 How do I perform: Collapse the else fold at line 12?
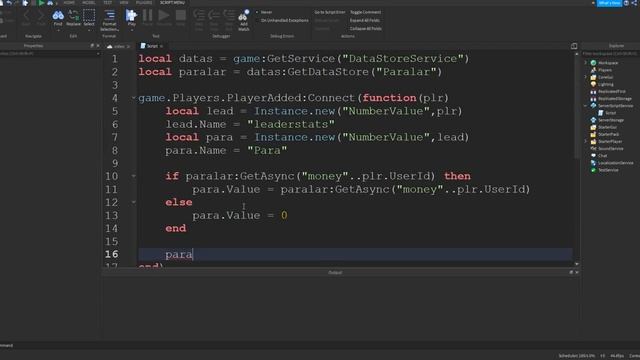tap(133, 202)
